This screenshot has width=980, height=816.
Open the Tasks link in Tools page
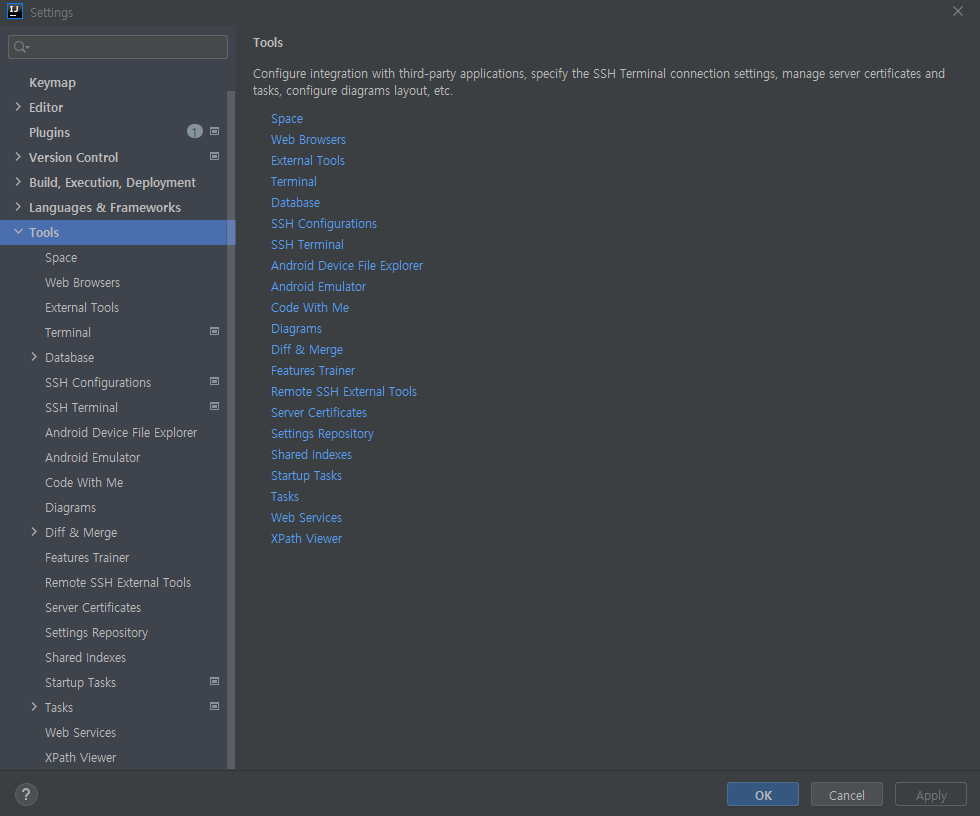(x=285, y=497)
